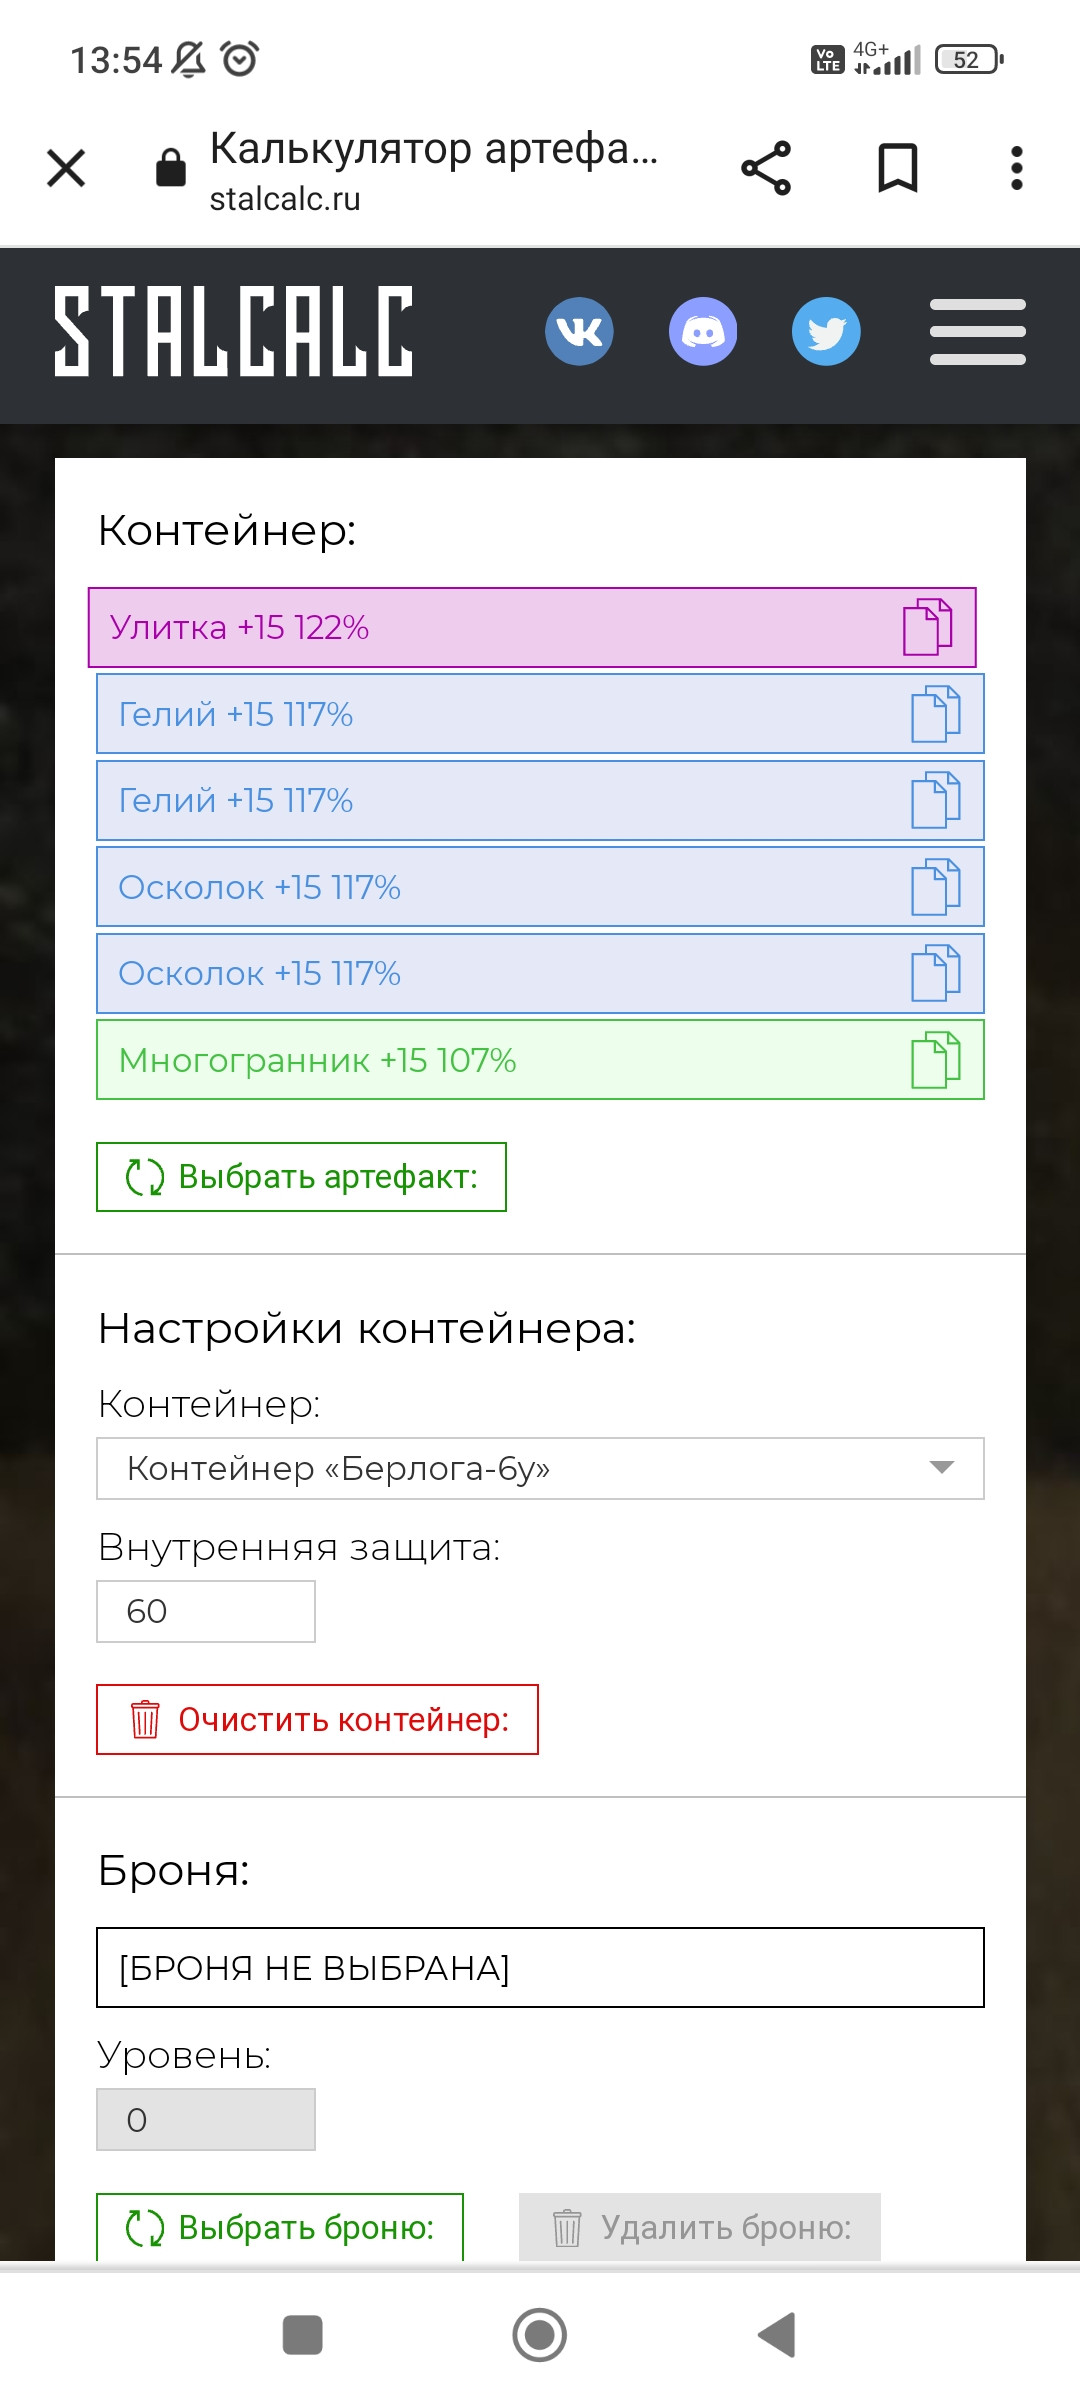Open the [БРОНЯ НЕ ВЫБРАНА] armor selector

[x=540, y=1967]
